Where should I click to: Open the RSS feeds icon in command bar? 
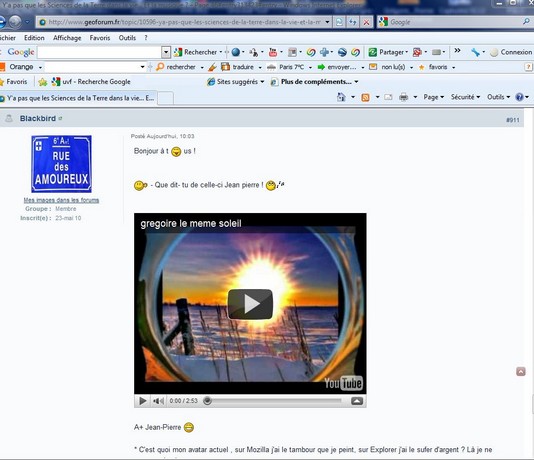click(x=365, y=97)
